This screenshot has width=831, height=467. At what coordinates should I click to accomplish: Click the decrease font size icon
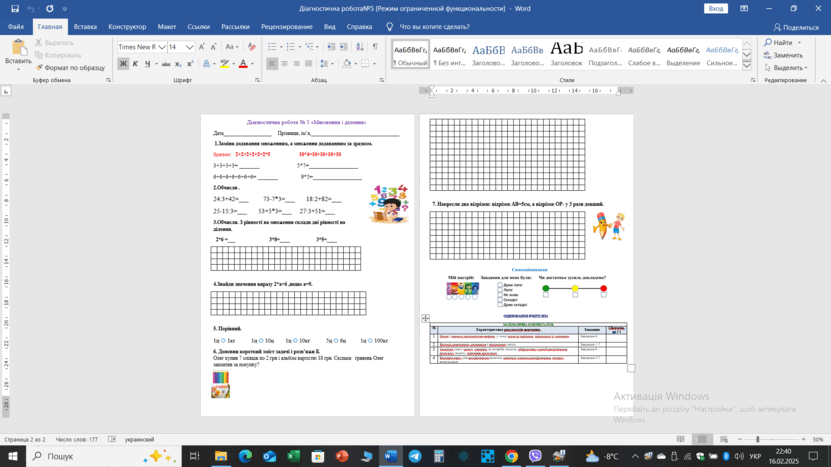(214, 47)
